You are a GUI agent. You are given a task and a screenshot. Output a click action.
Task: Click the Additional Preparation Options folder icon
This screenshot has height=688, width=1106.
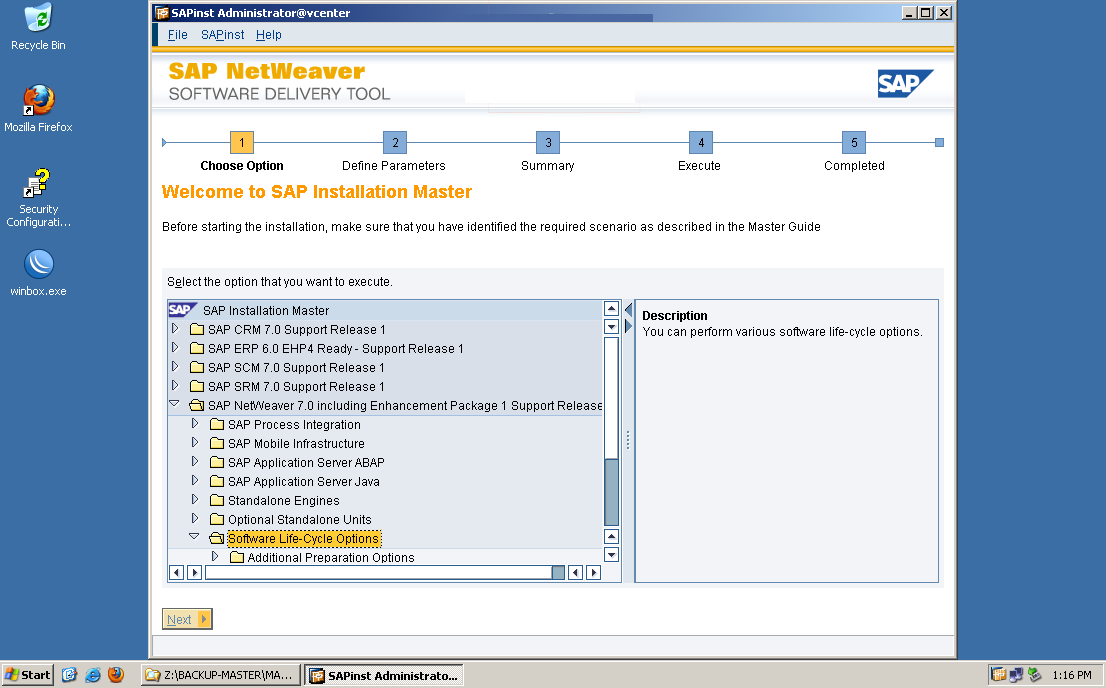[236, 557]
